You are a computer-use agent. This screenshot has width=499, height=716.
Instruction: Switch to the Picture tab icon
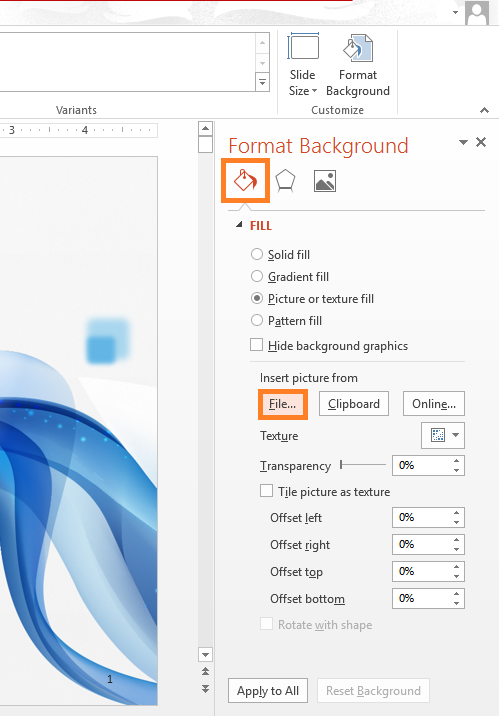coord(325,181)
